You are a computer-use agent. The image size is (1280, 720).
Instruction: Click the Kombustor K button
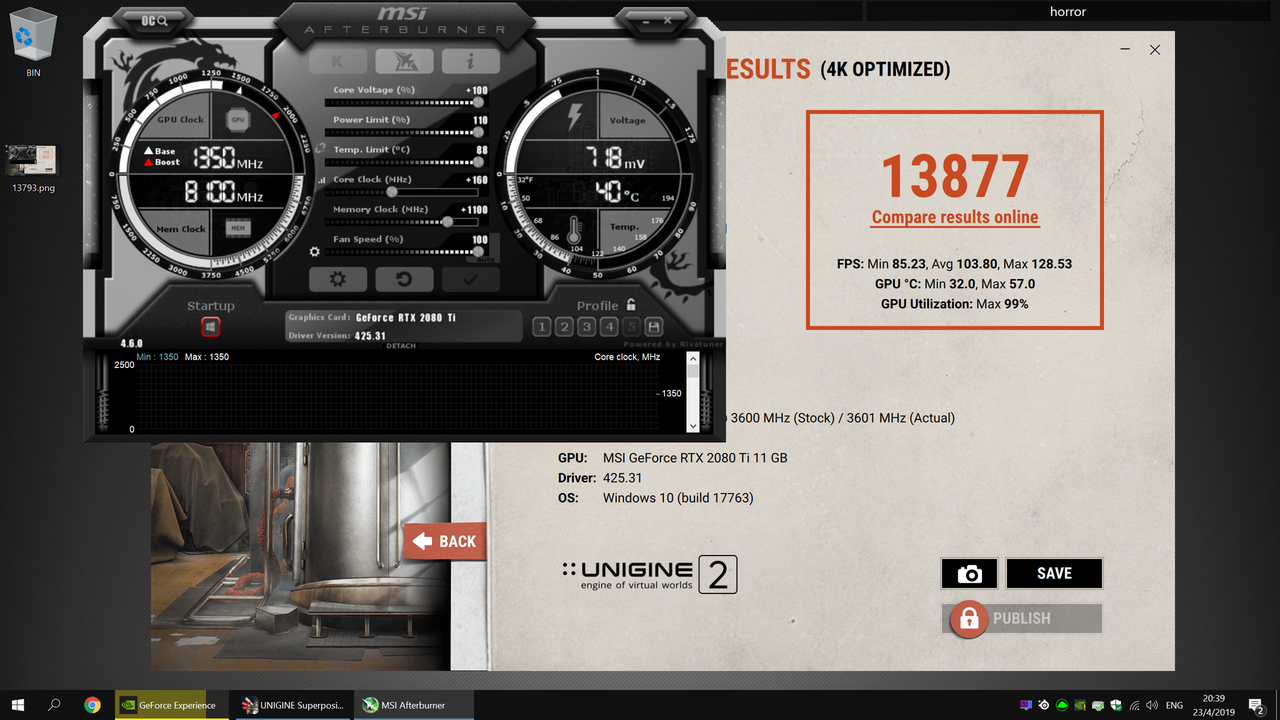click(338, 61)
